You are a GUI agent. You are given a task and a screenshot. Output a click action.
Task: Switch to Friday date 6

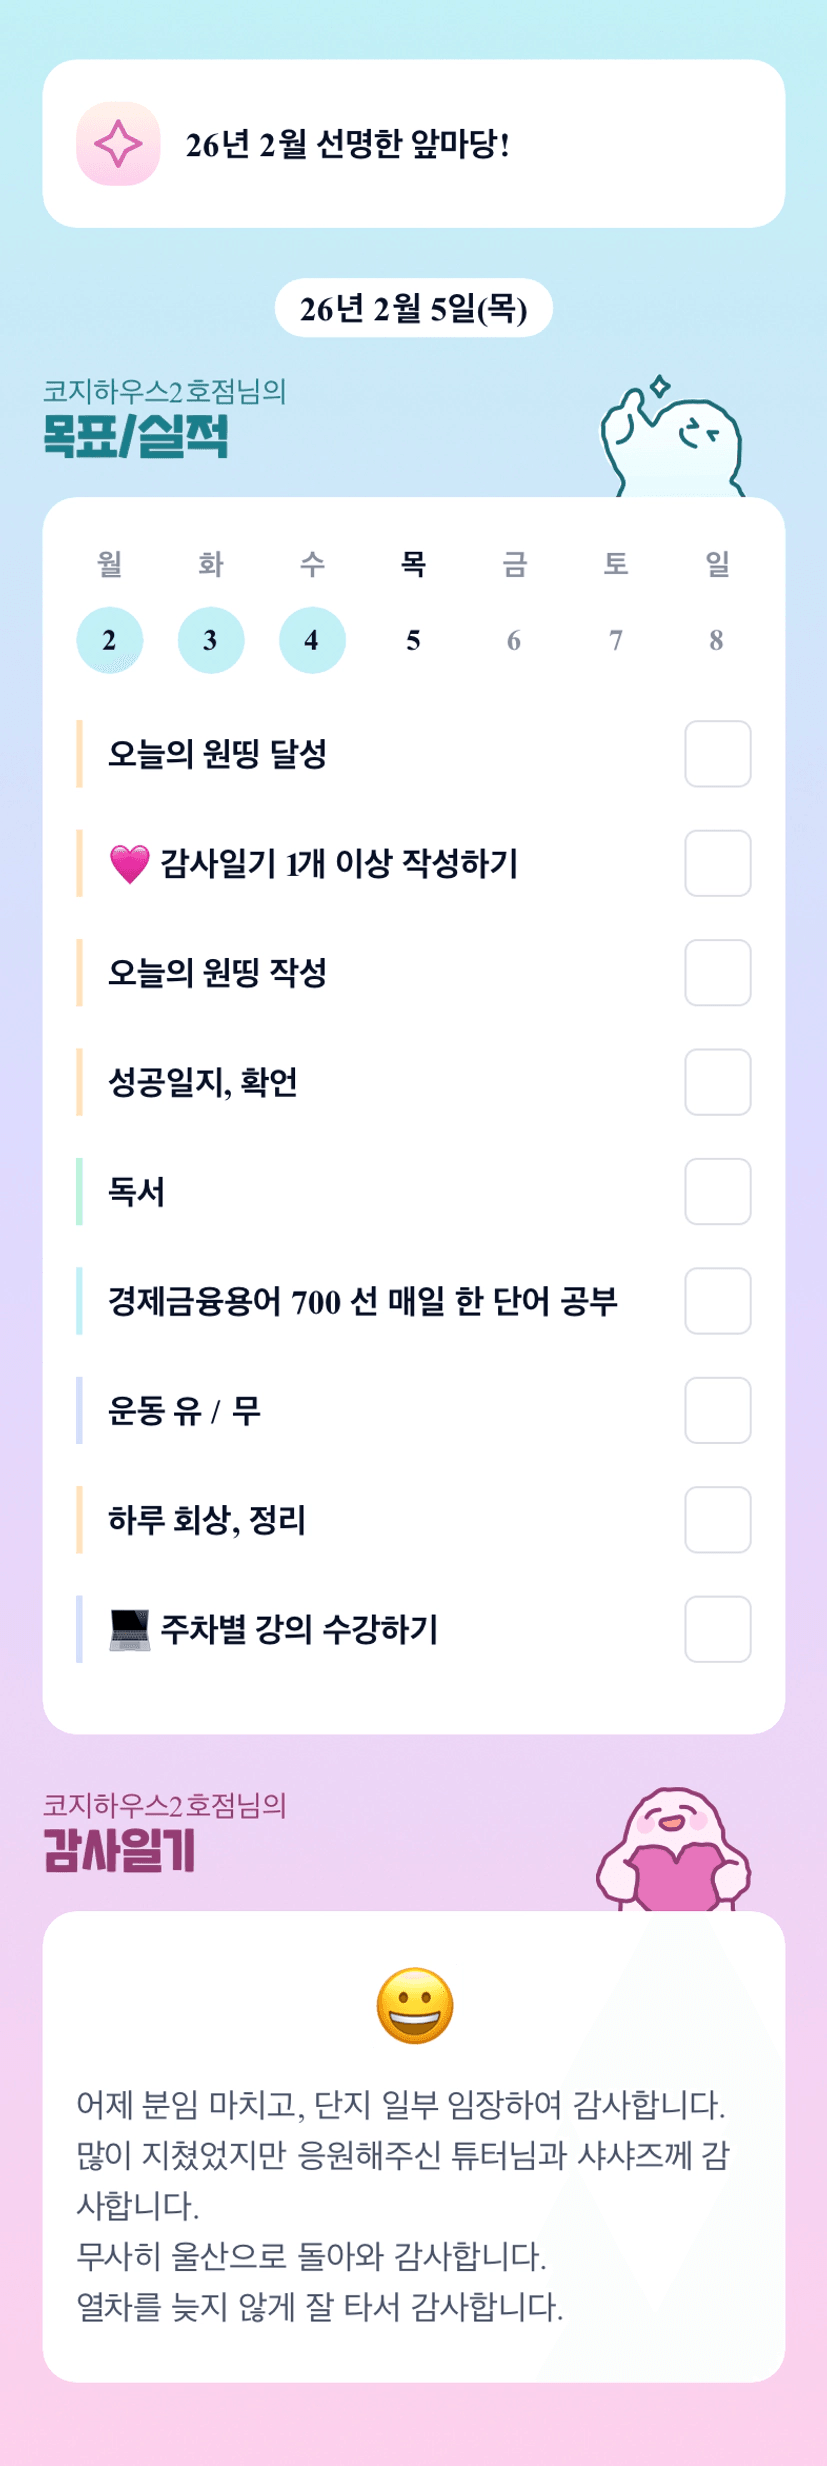[x=514, y=640]
